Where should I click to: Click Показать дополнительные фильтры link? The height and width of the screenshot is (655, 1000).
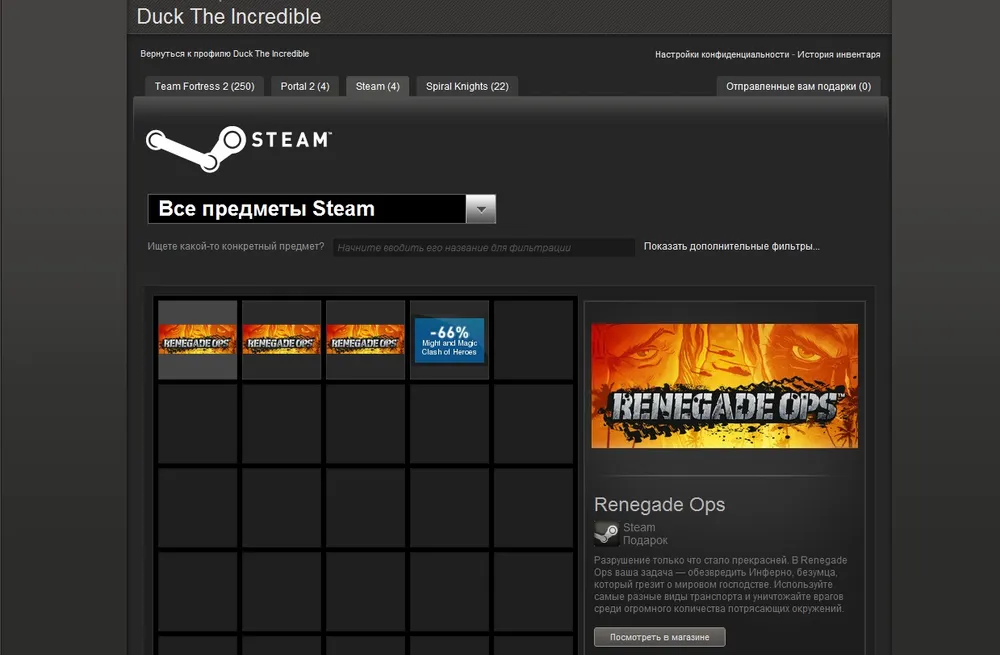[732, 246]
